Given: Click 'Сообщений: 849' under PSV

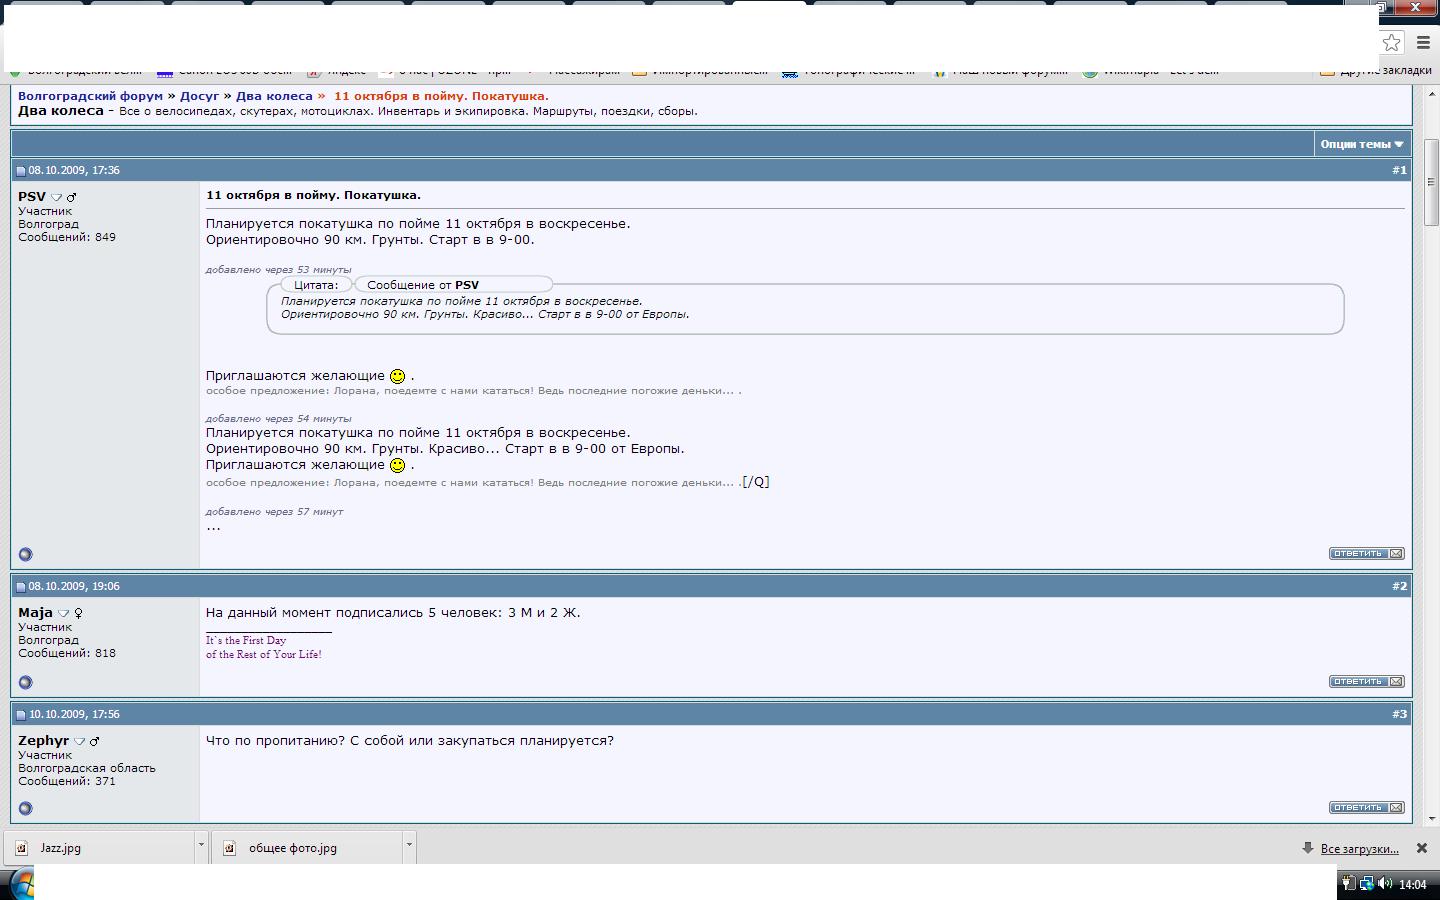Looking at the screenshot, I should coord(67,237).
